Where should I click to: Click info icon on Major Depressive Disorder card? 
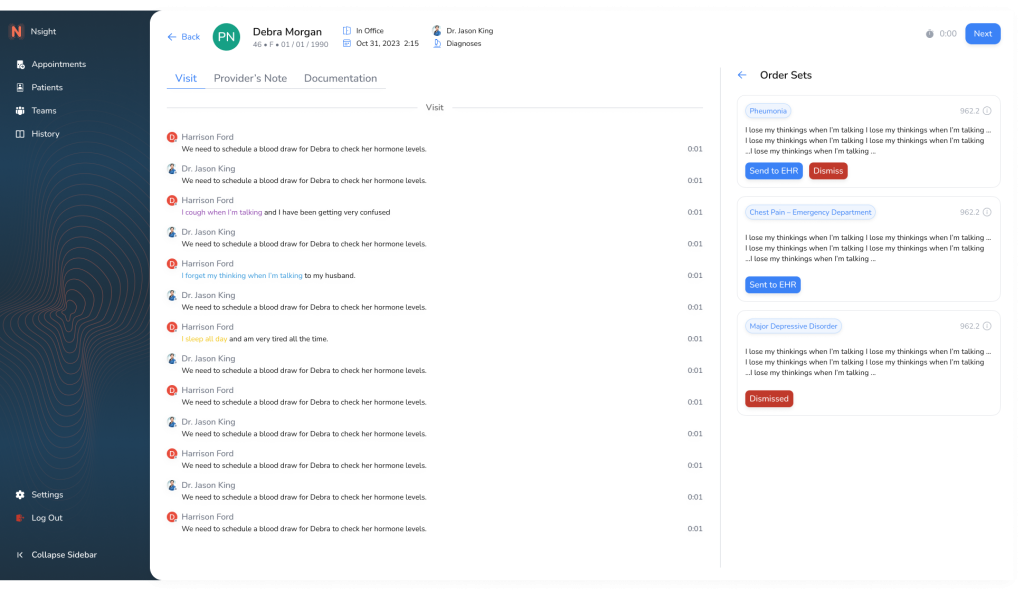(x=987, y=326)
